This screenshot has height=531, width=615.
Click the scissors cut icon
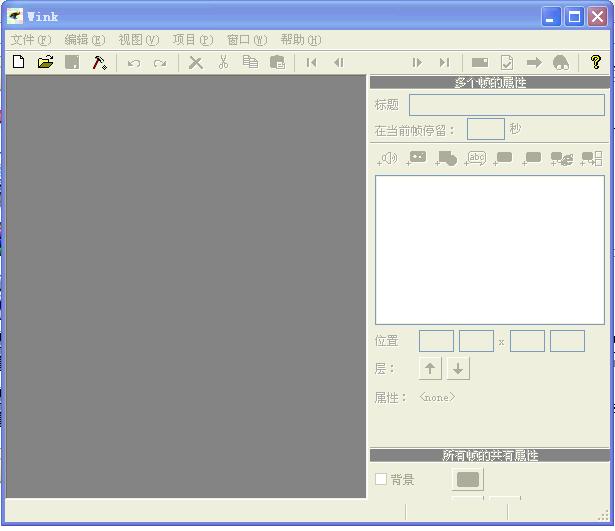pyautogui.click(x=223, y=62)
